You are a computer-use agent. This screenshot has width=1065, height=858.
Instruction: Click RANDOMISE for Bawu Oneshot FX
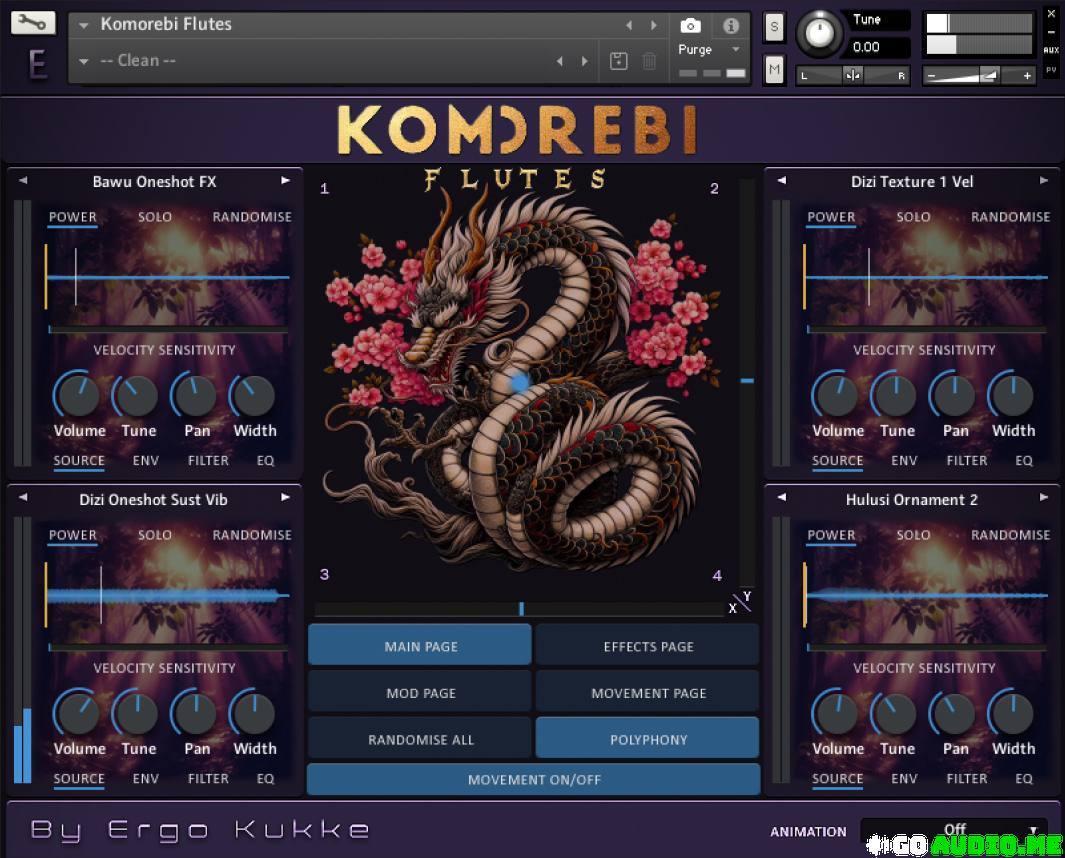click(x=252, y=217)
